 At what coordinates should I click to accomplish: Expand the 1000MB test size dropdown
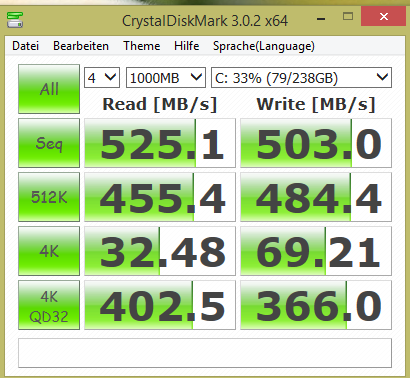point(166,78)
